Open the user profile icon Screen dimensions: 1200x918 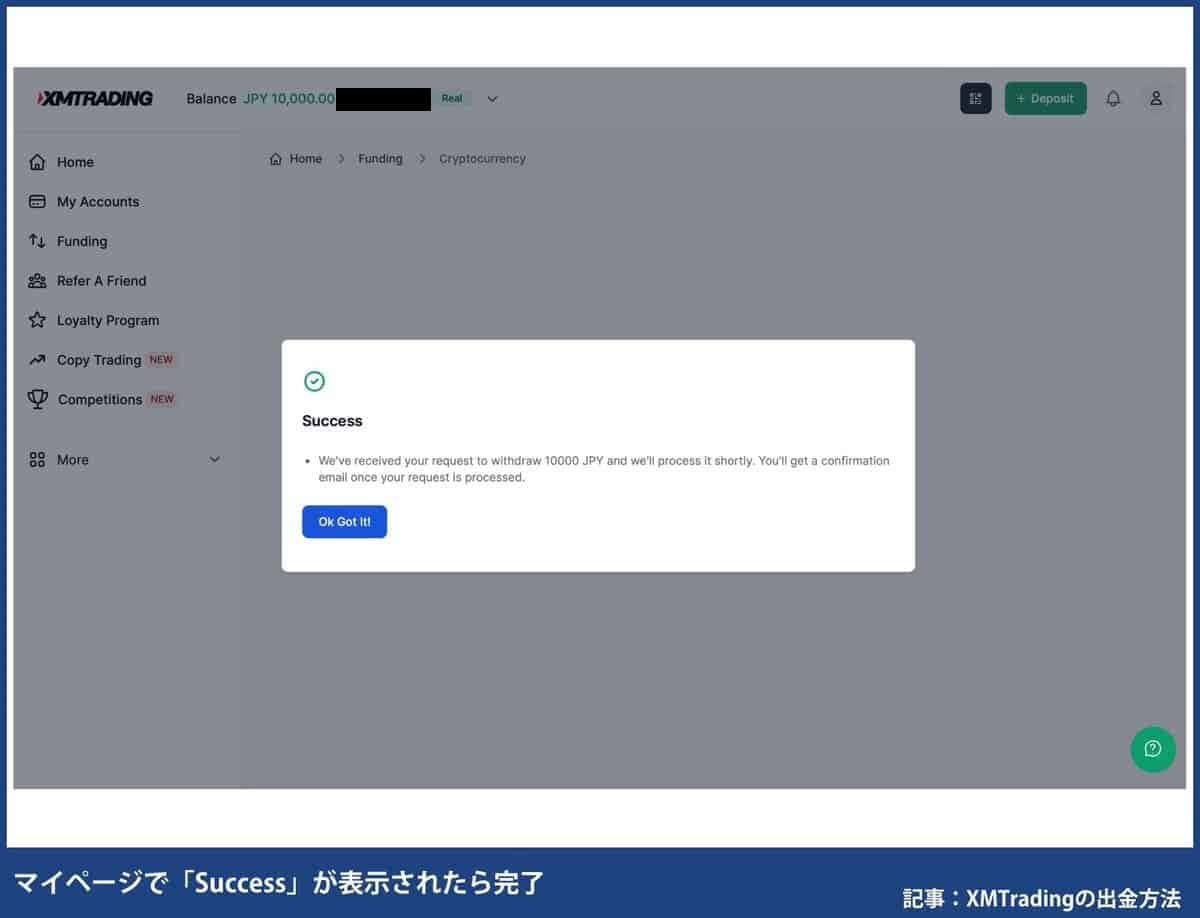tap(1156, 98)
